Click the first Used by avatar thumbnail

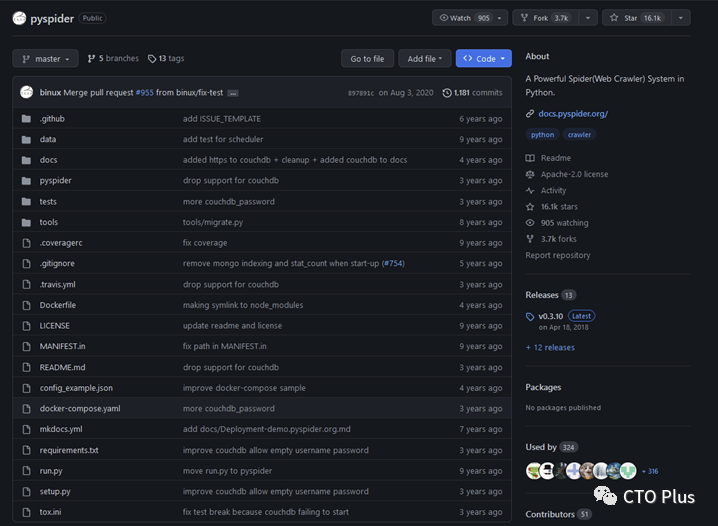[534, 471]
